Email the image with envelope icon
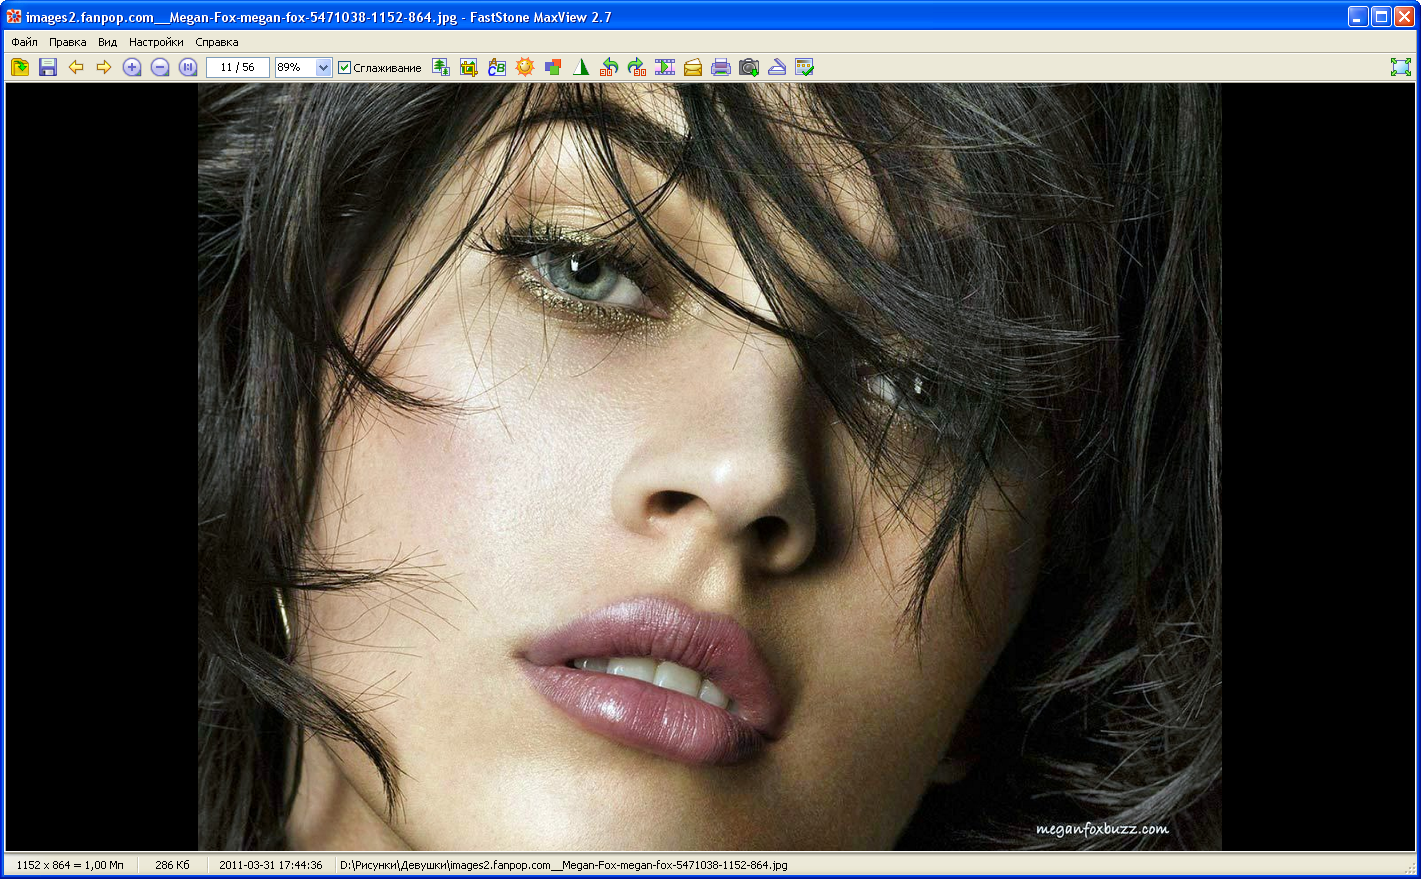The height and width of the screenshot is (879, 1421). (693, 67)
